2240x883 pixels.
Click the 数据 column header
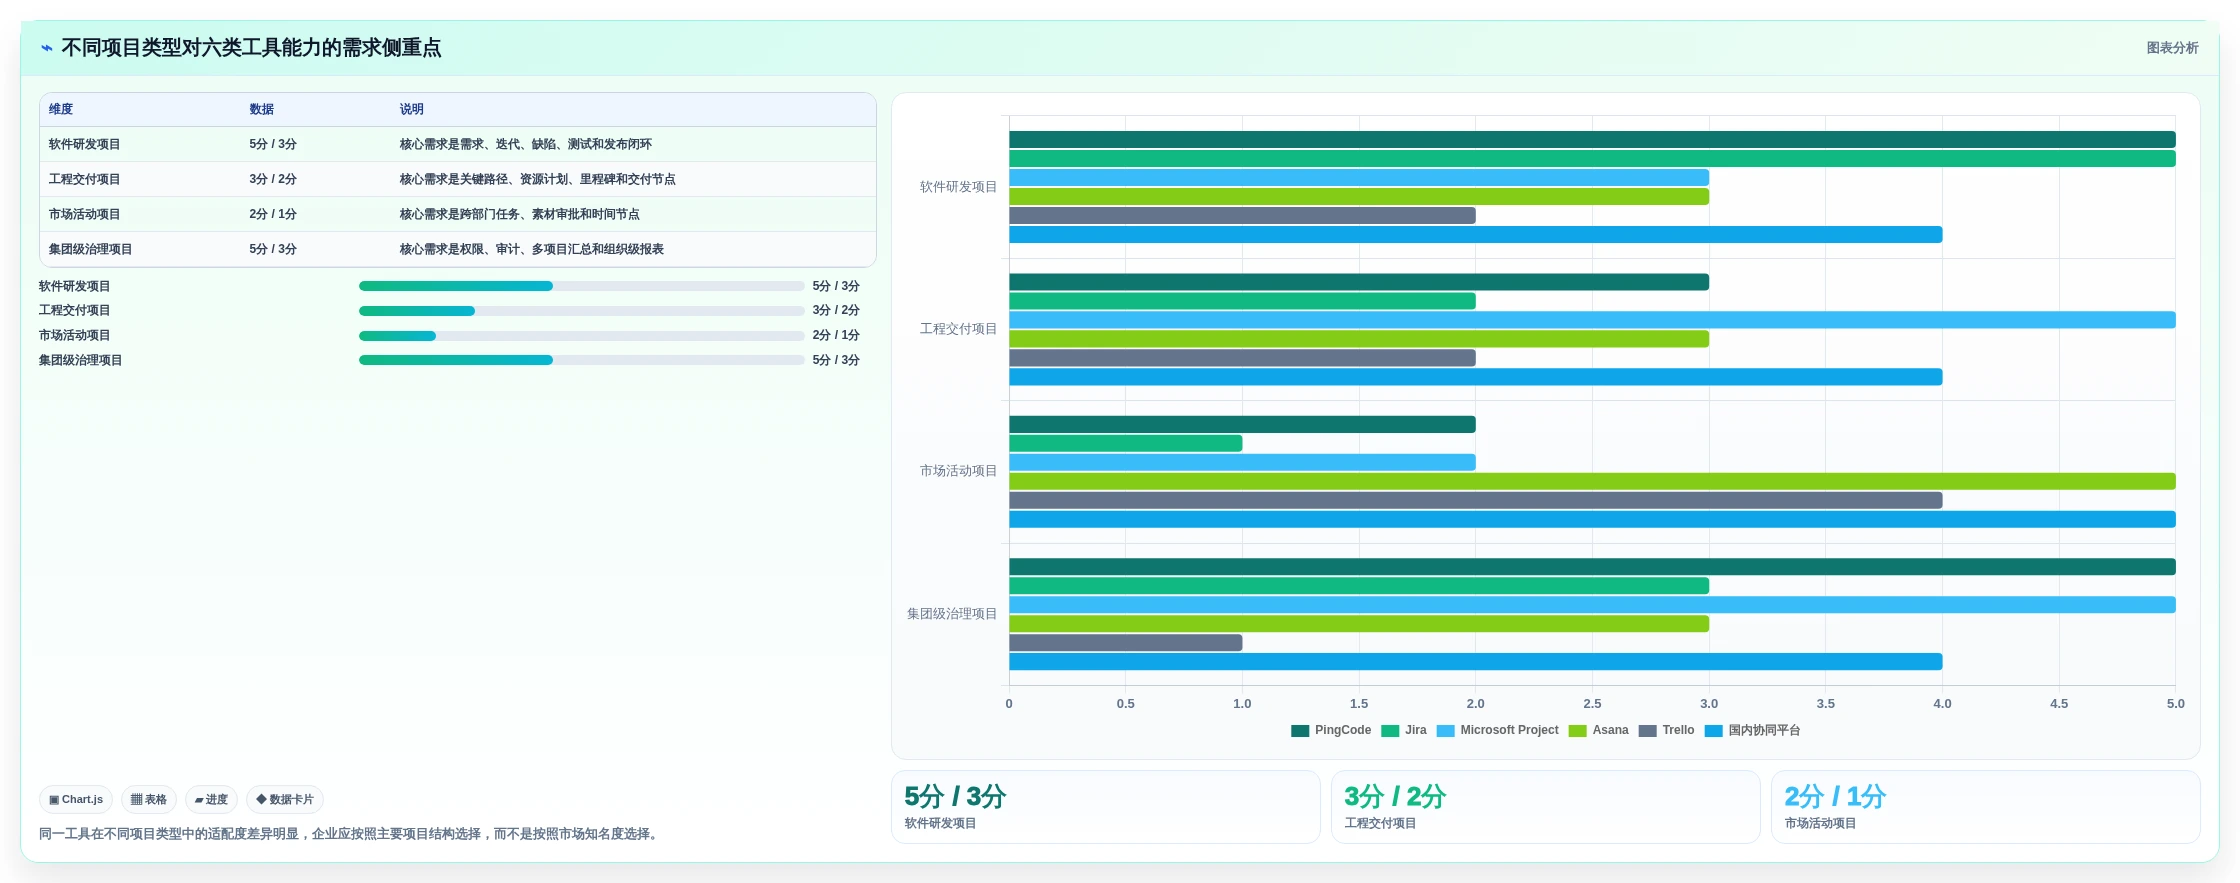point(262,110)
